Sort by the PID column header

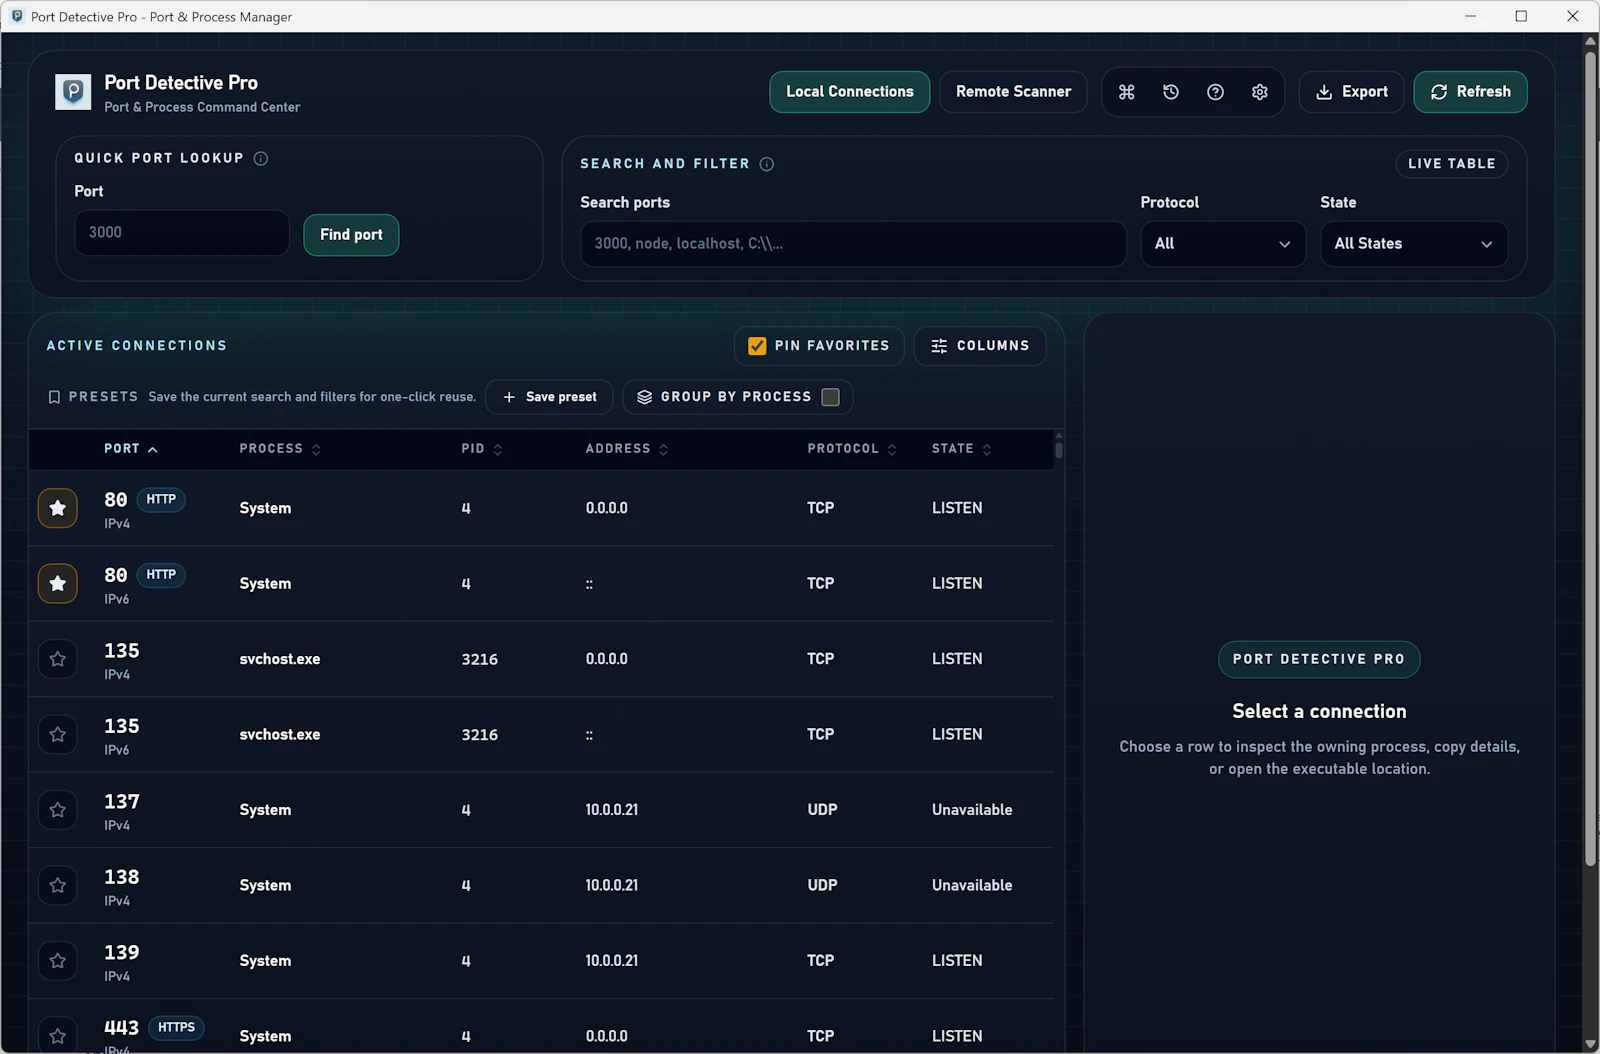(482, 449)
